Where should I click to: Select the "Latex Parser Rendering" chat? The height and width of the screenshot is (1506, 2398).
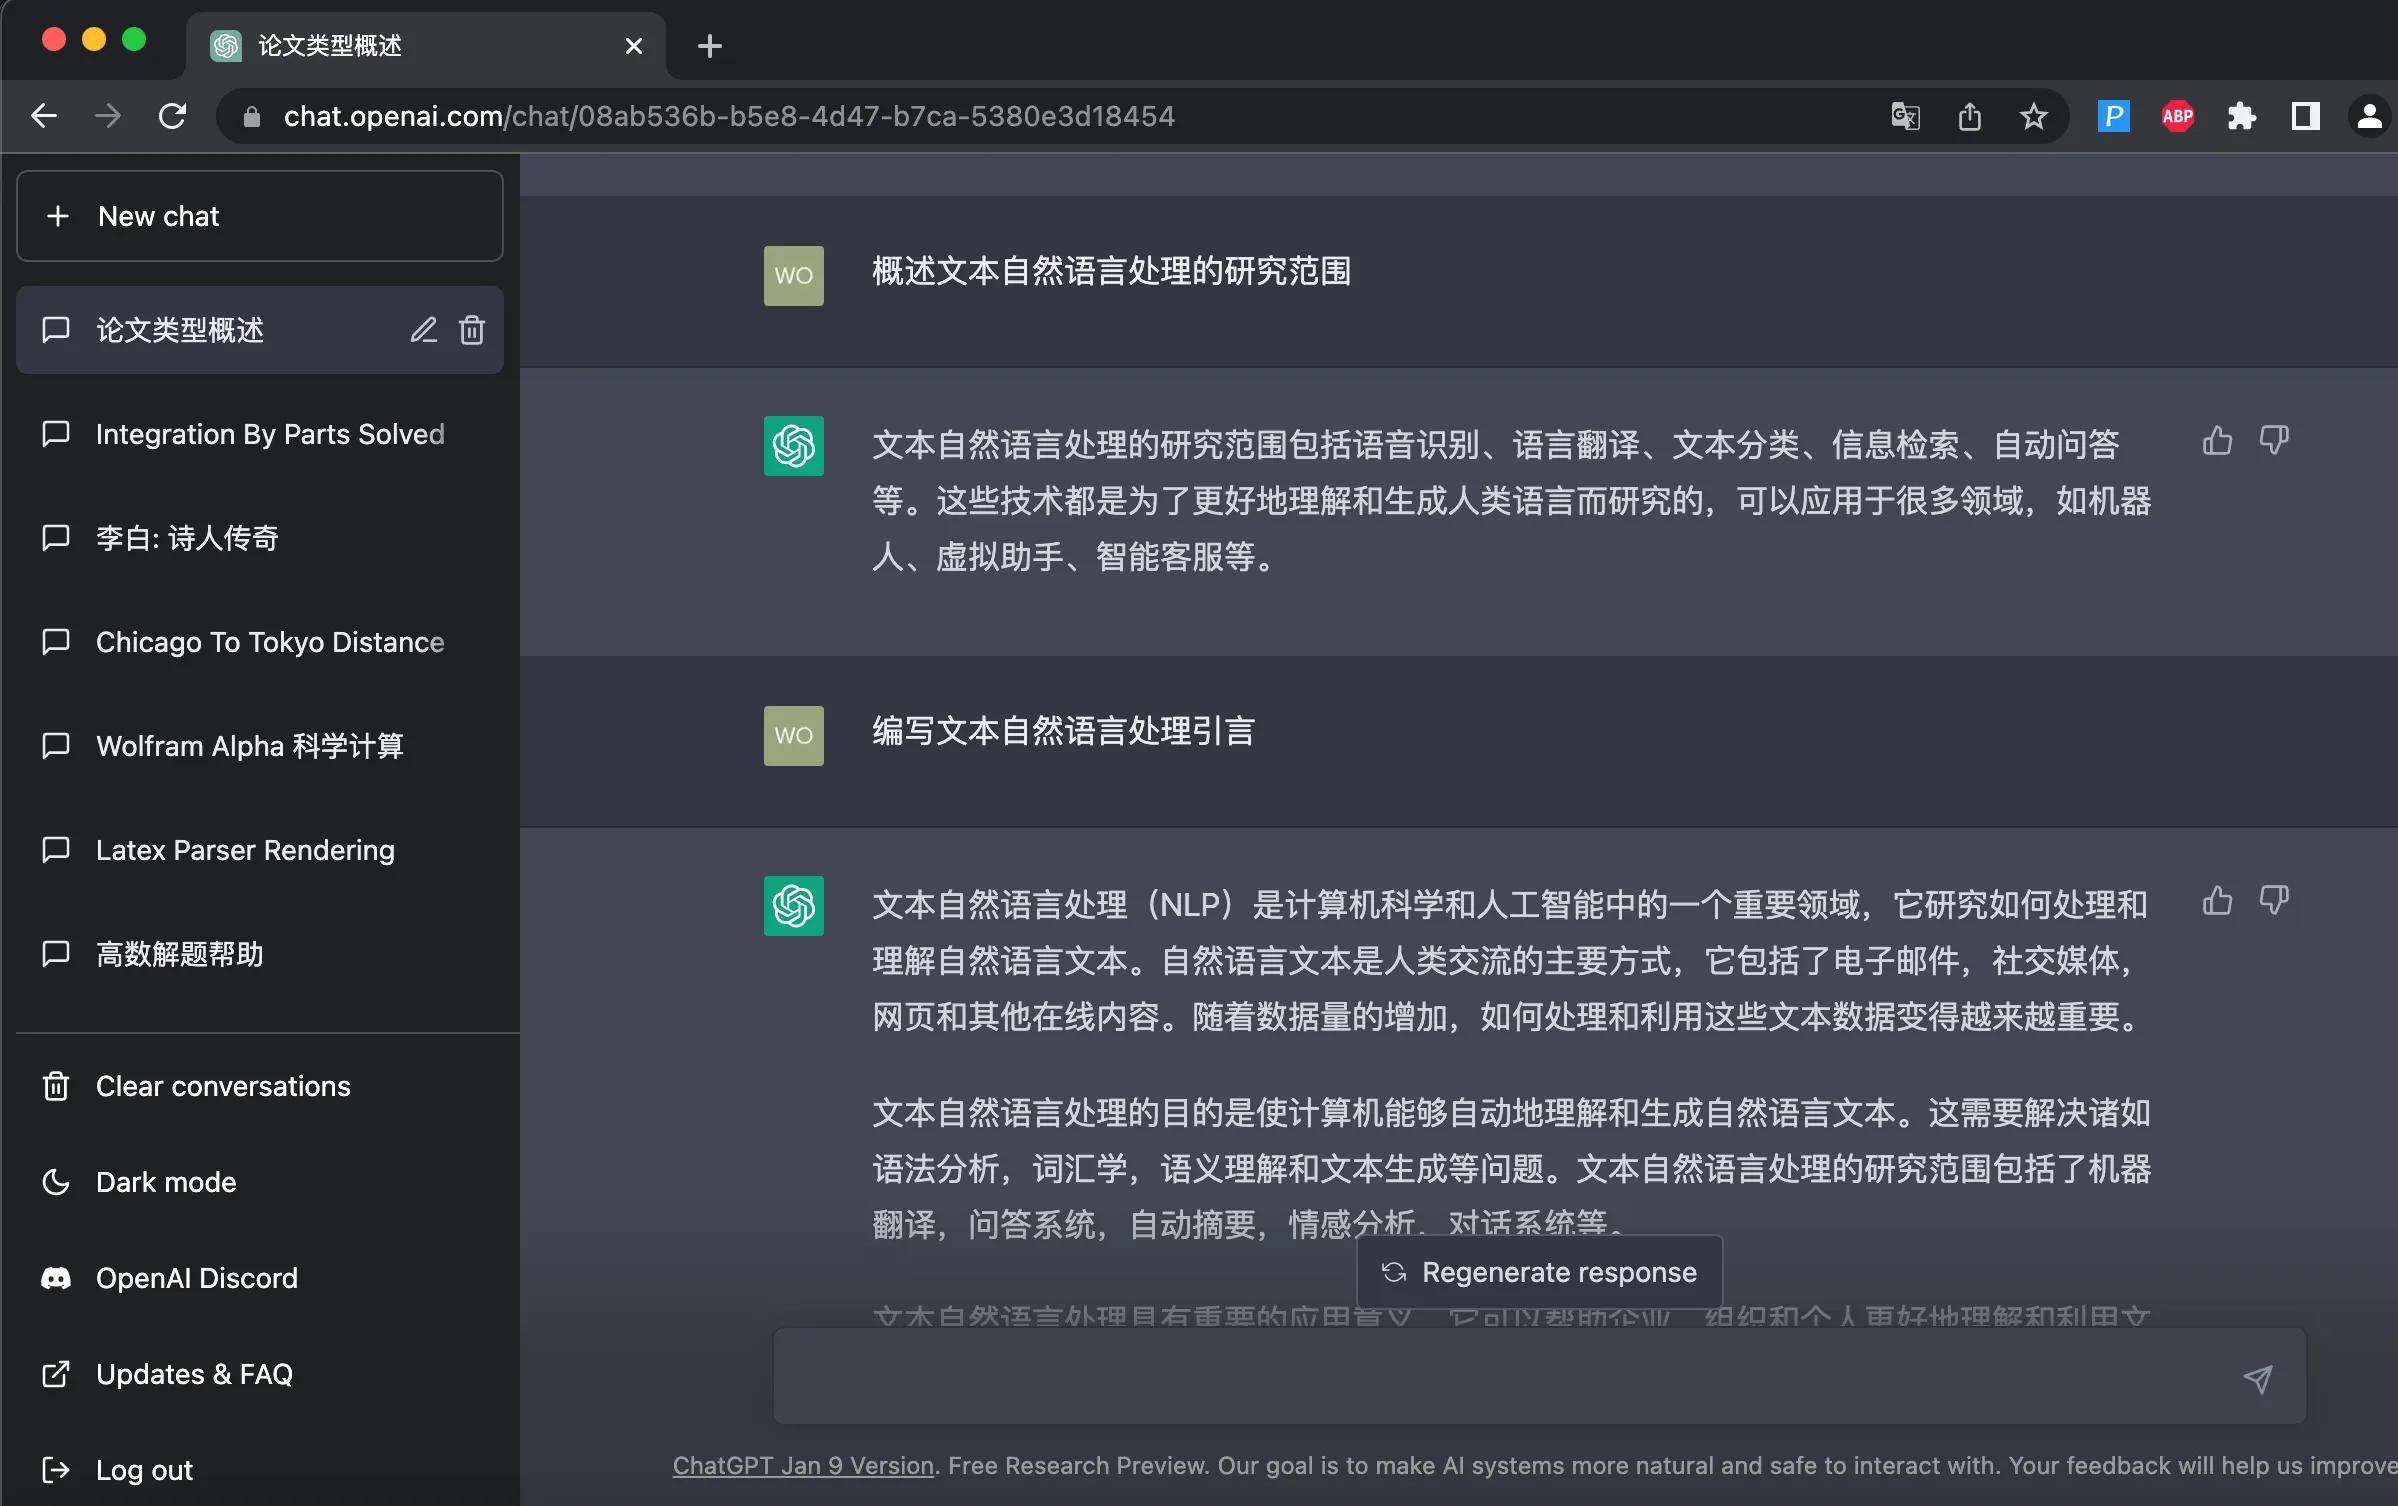click(244, 849)
